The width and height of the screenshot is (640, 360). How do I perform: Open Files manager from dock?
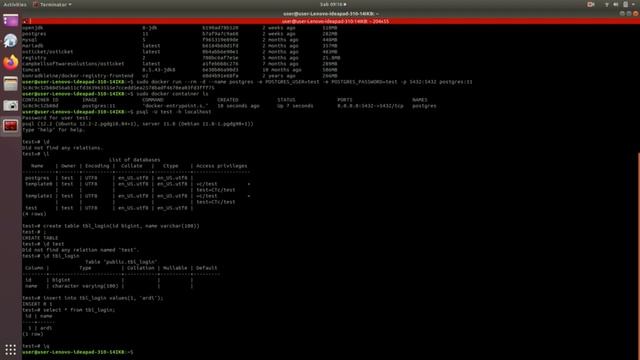(x=11, y=84)
